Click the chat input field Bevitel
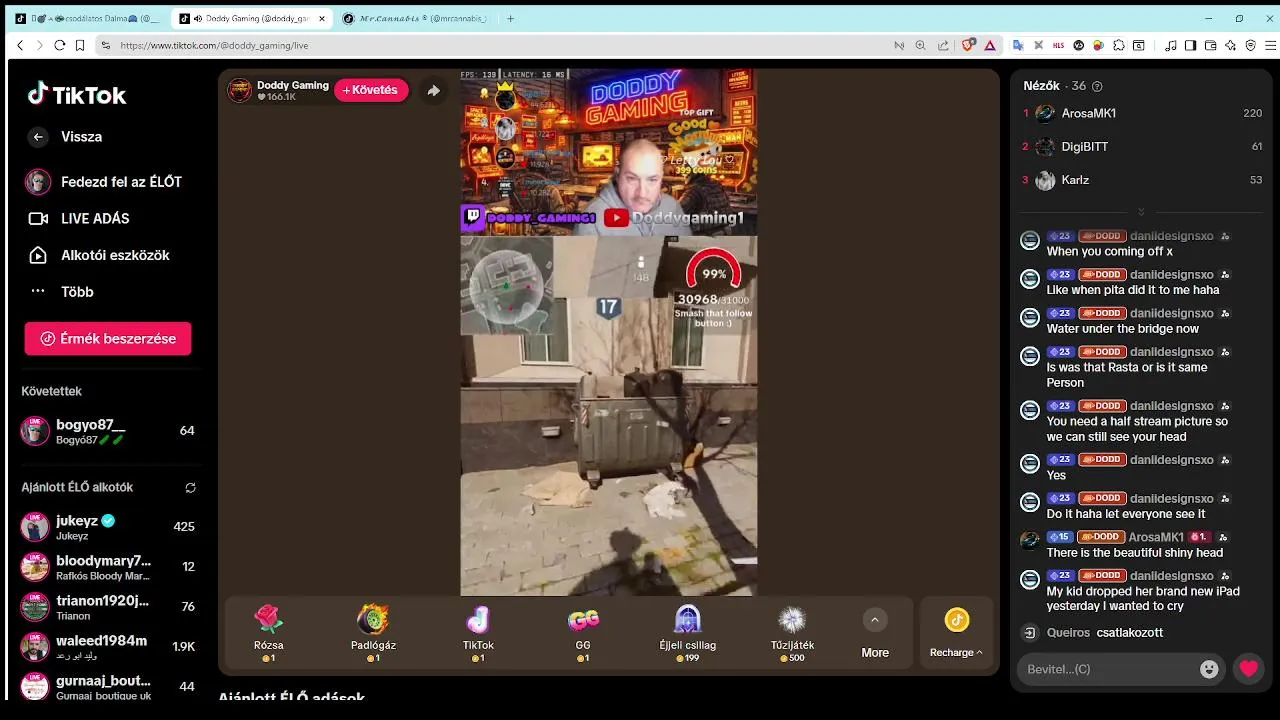 tap(1108, 669)
